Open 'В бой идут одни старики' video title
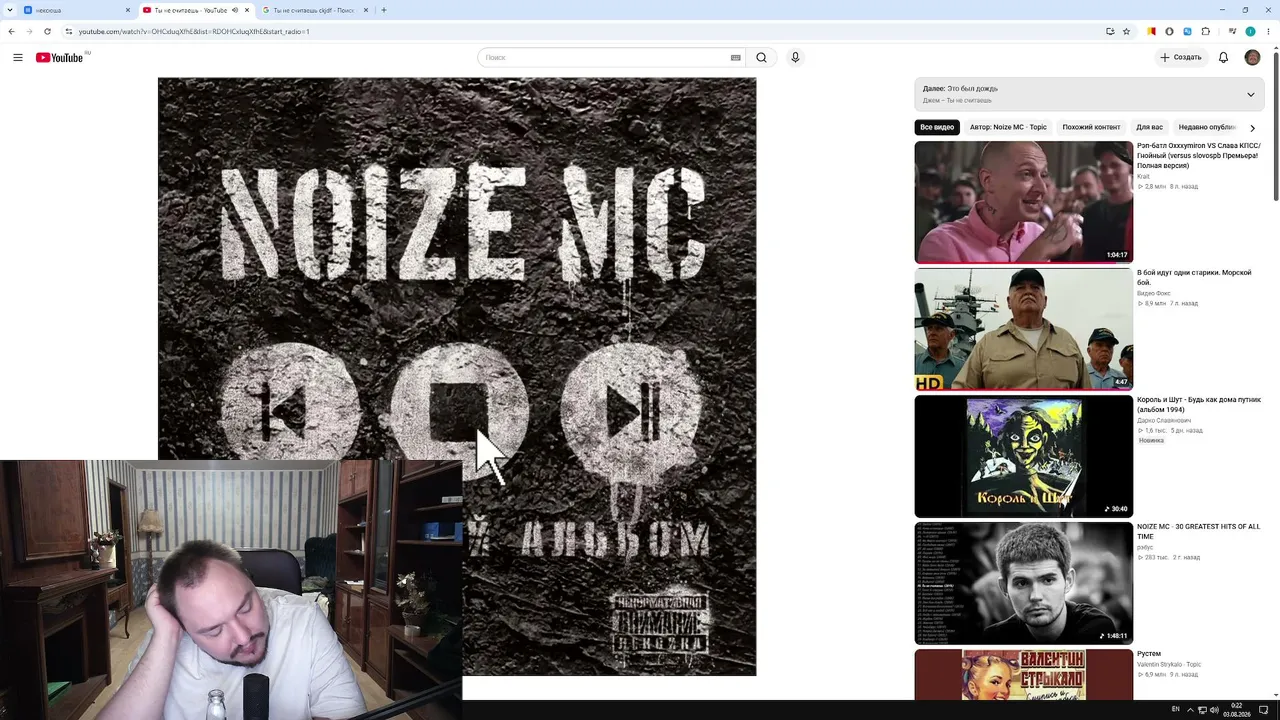 click(x=1194, y=277)
